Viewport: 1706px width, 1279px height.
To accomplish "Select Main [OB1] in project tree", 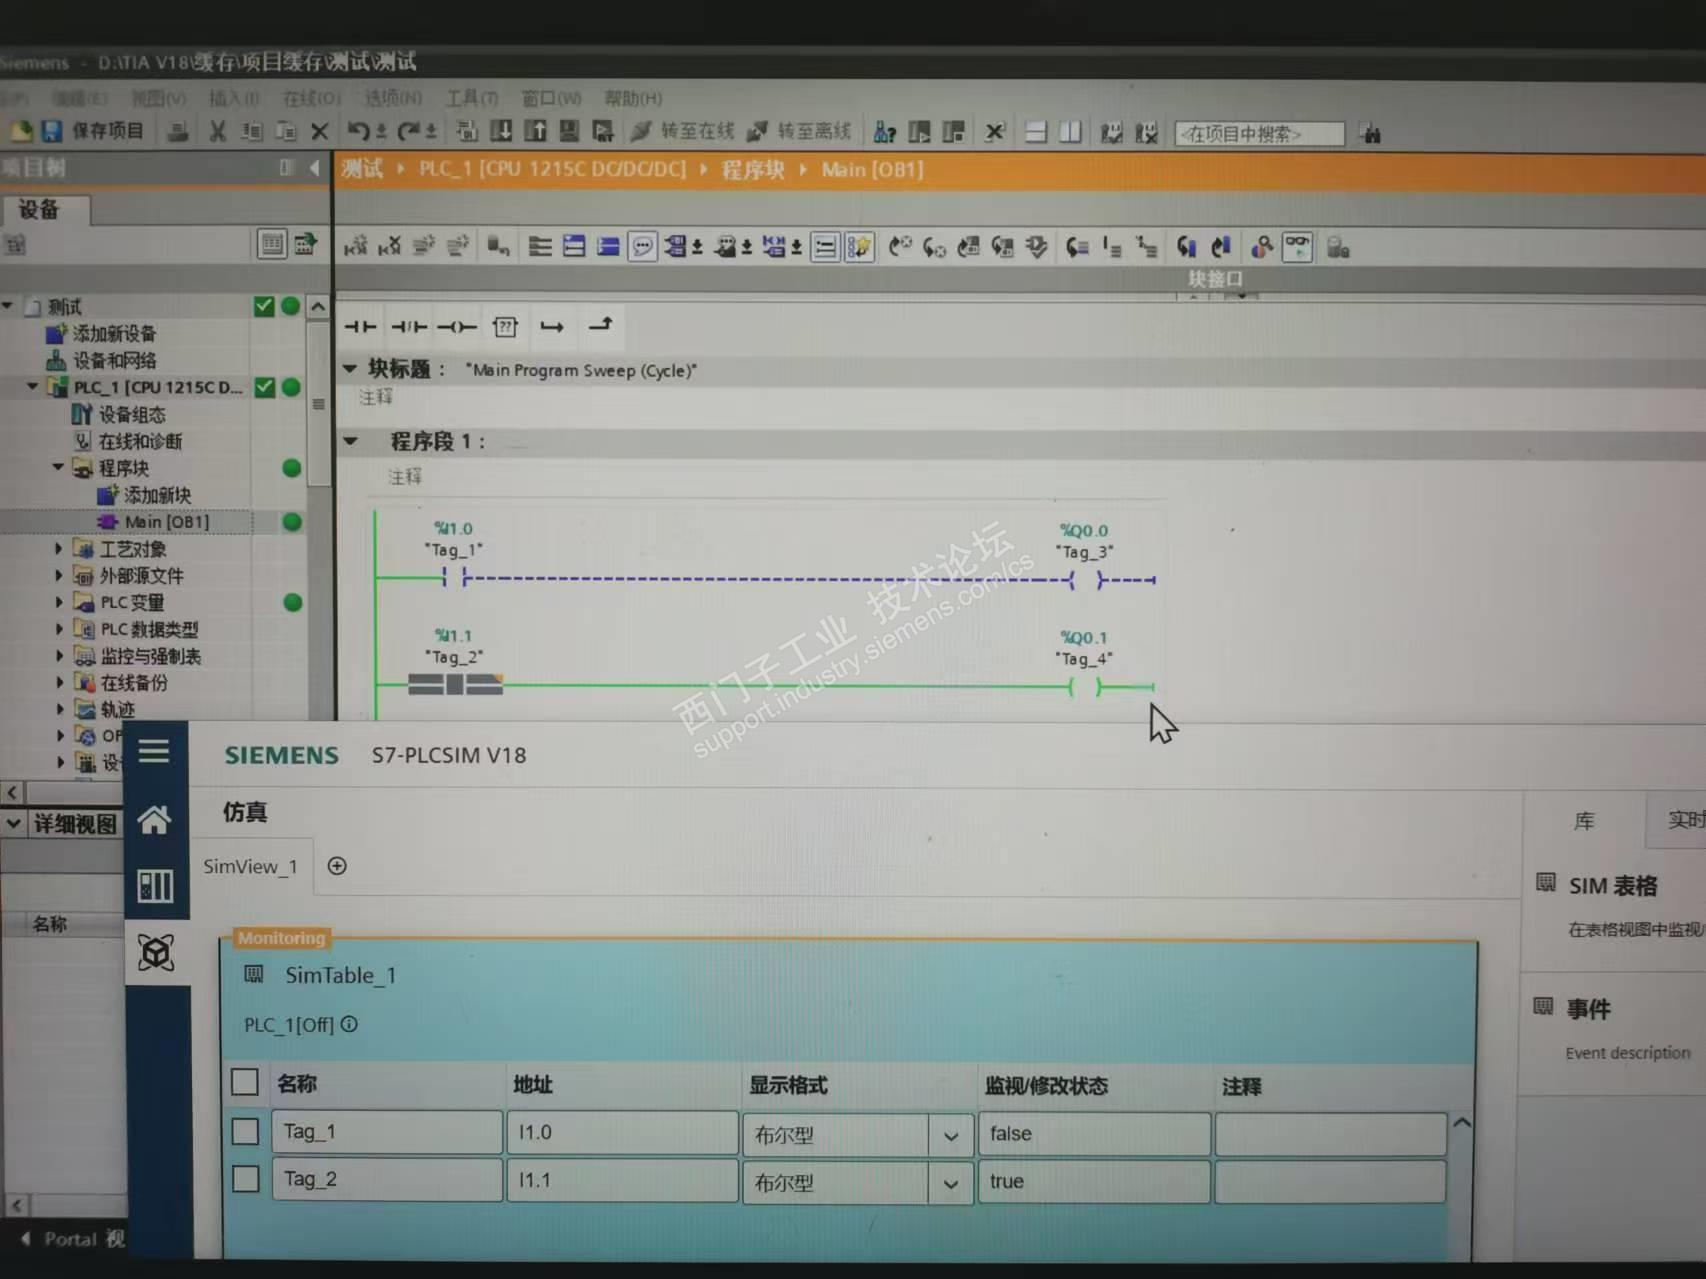I will (x=166, y=521).
